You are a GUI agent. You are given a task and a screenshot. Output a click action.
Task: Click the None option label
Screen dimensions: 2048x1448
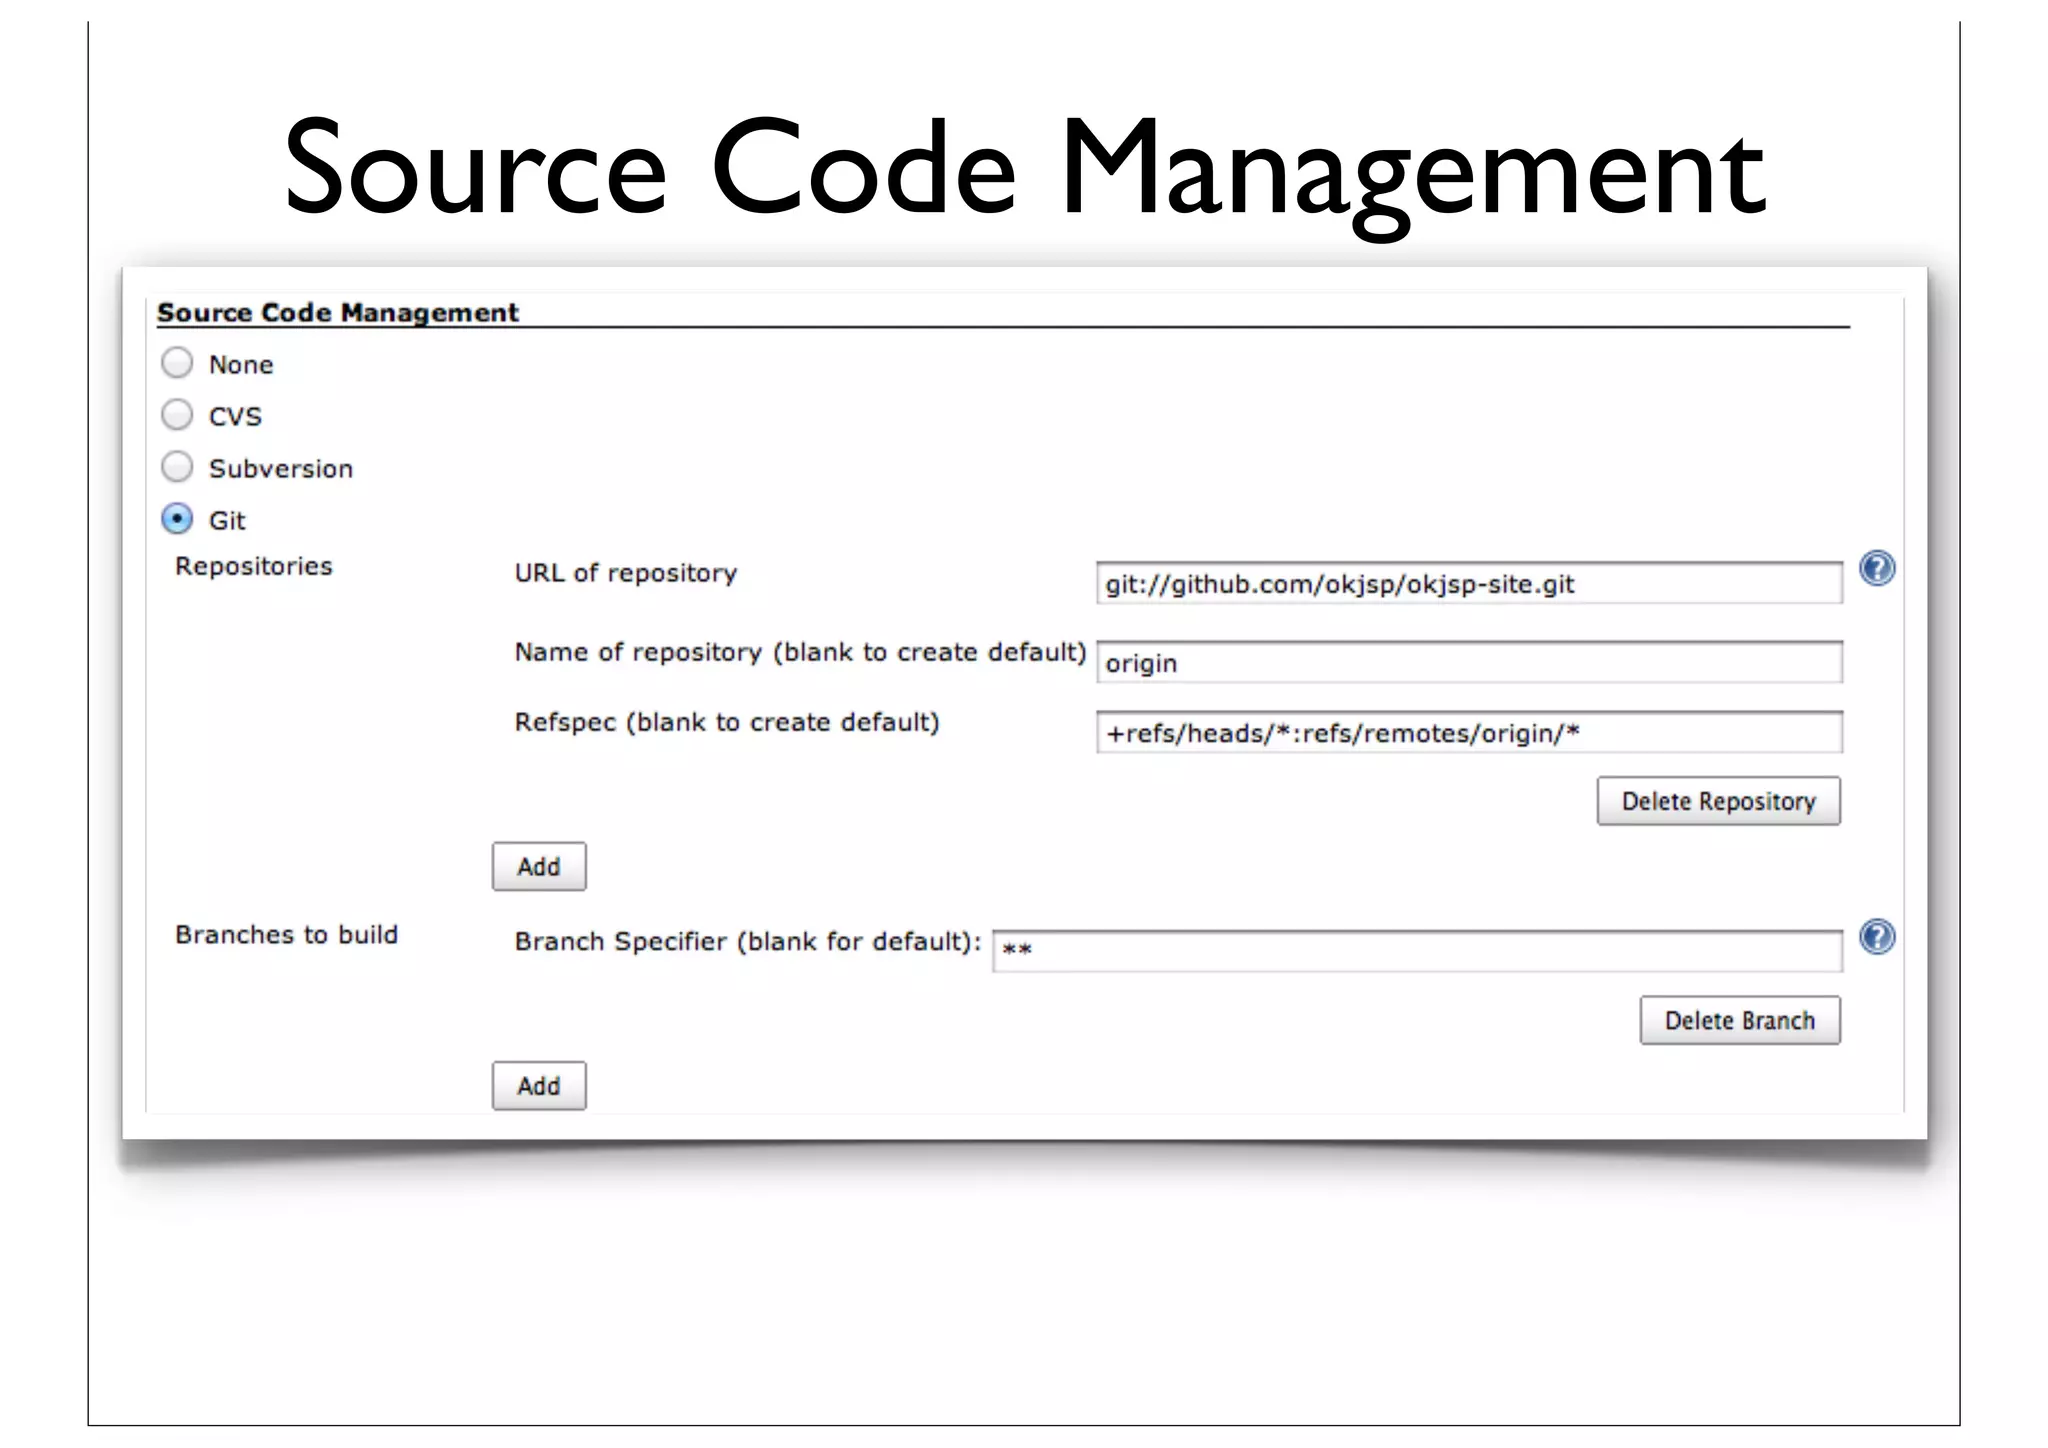coord(241,365)
